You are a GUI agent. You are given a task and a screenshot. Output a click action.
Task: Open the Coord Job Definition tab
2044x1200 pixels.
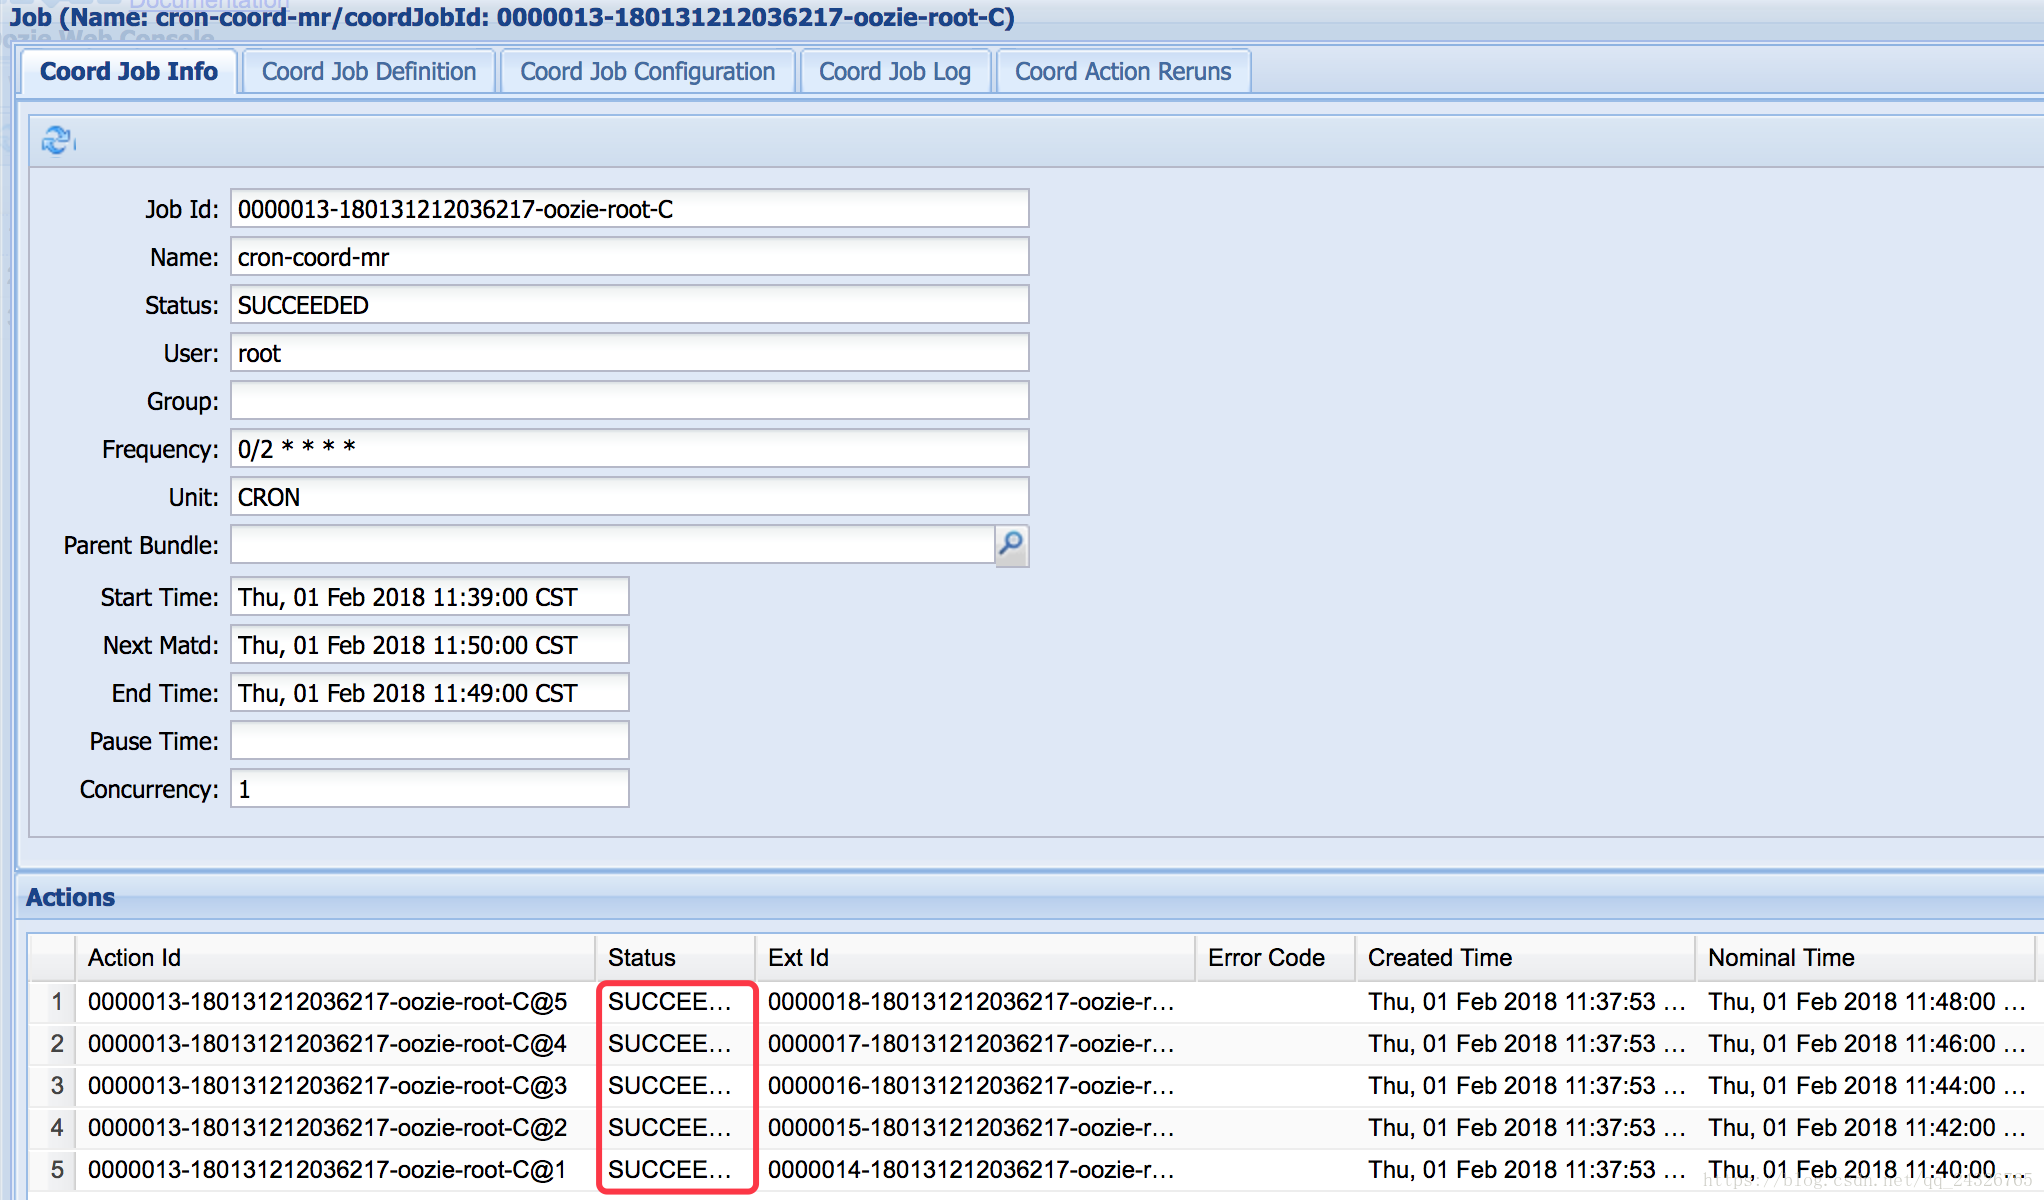pyautogui.click(x=369, y=72)
